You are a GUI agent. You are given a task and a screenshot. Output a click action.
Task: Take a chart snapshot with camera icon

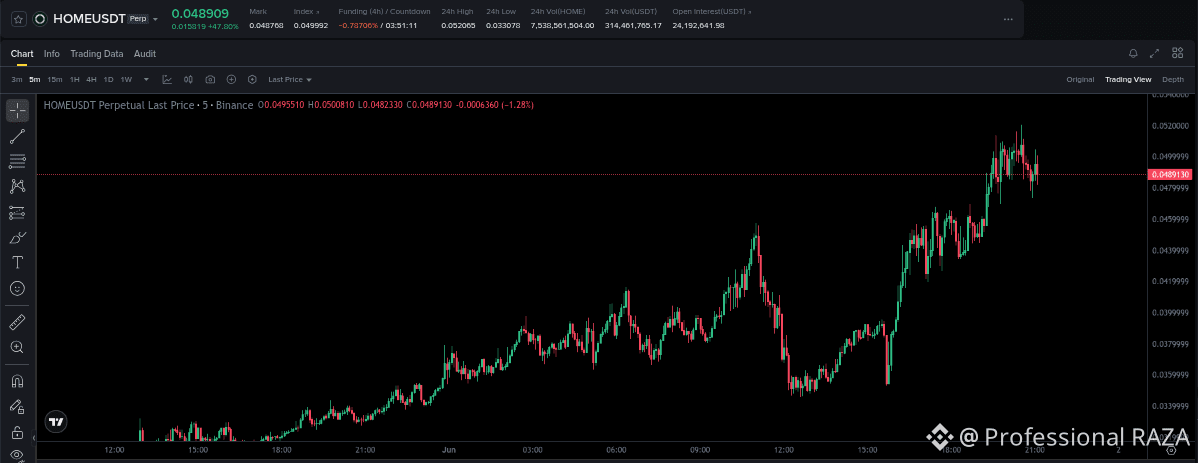[210, 79]
